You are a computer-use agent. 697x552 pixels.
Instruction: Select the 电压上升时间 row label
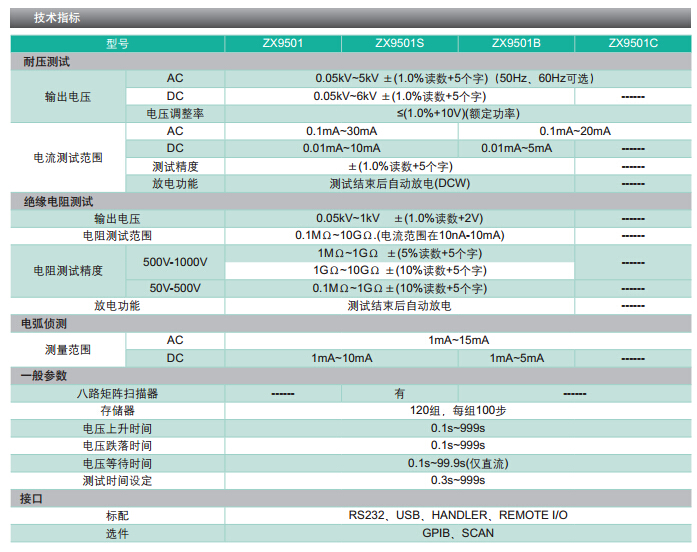[117, 428]
